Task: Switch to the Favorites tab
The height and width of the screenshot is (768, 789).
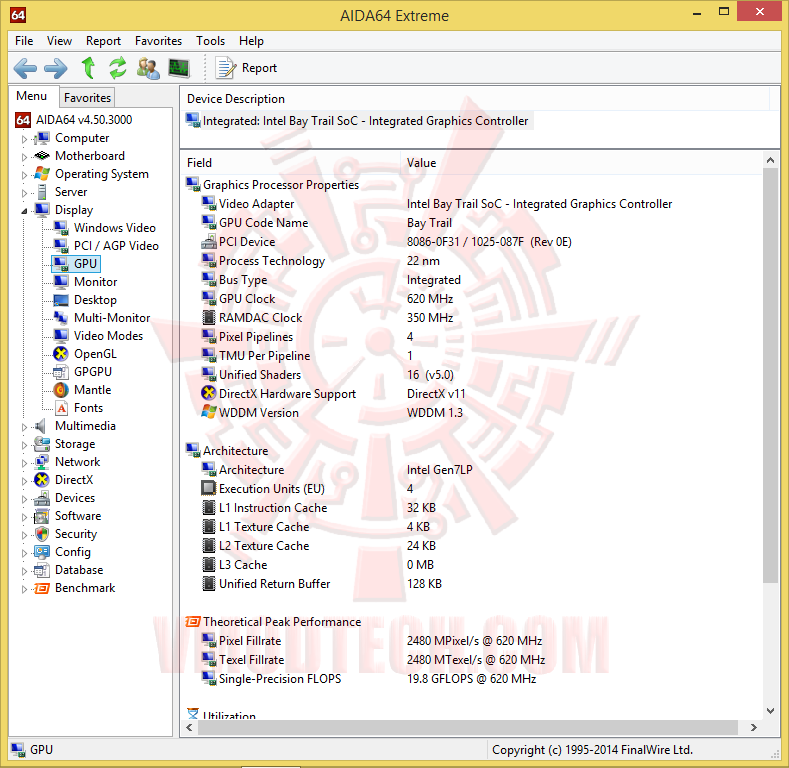Action: (x=87, y=98)
